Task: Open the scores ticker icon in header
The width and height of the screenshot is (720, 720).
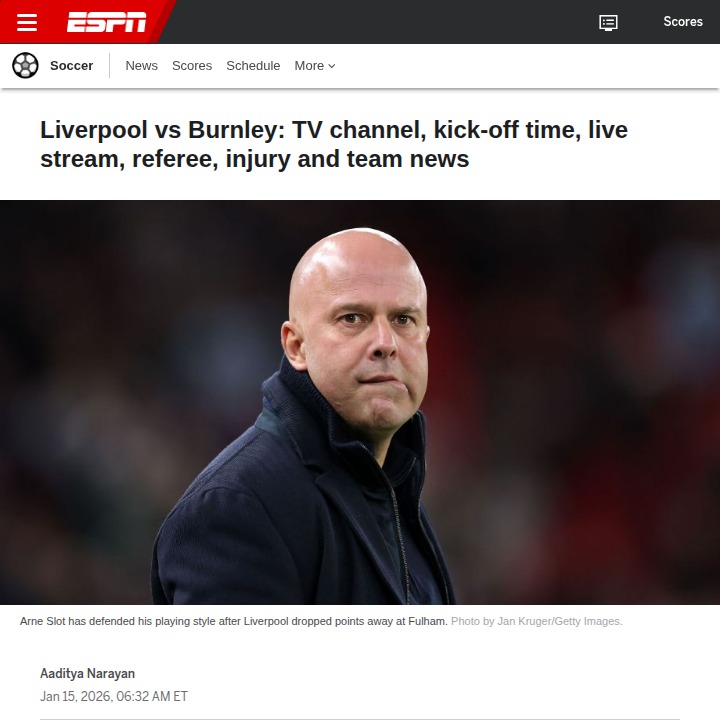Action: pyautogui.click(x=608, y=22)
